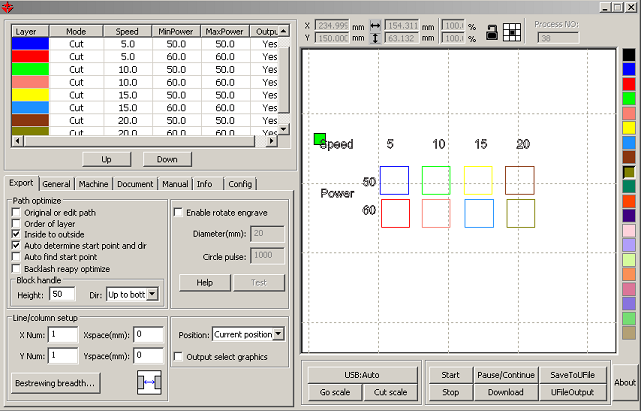641x411 pixels.
Task: Click the X Num input field
Action: [63, 335]
